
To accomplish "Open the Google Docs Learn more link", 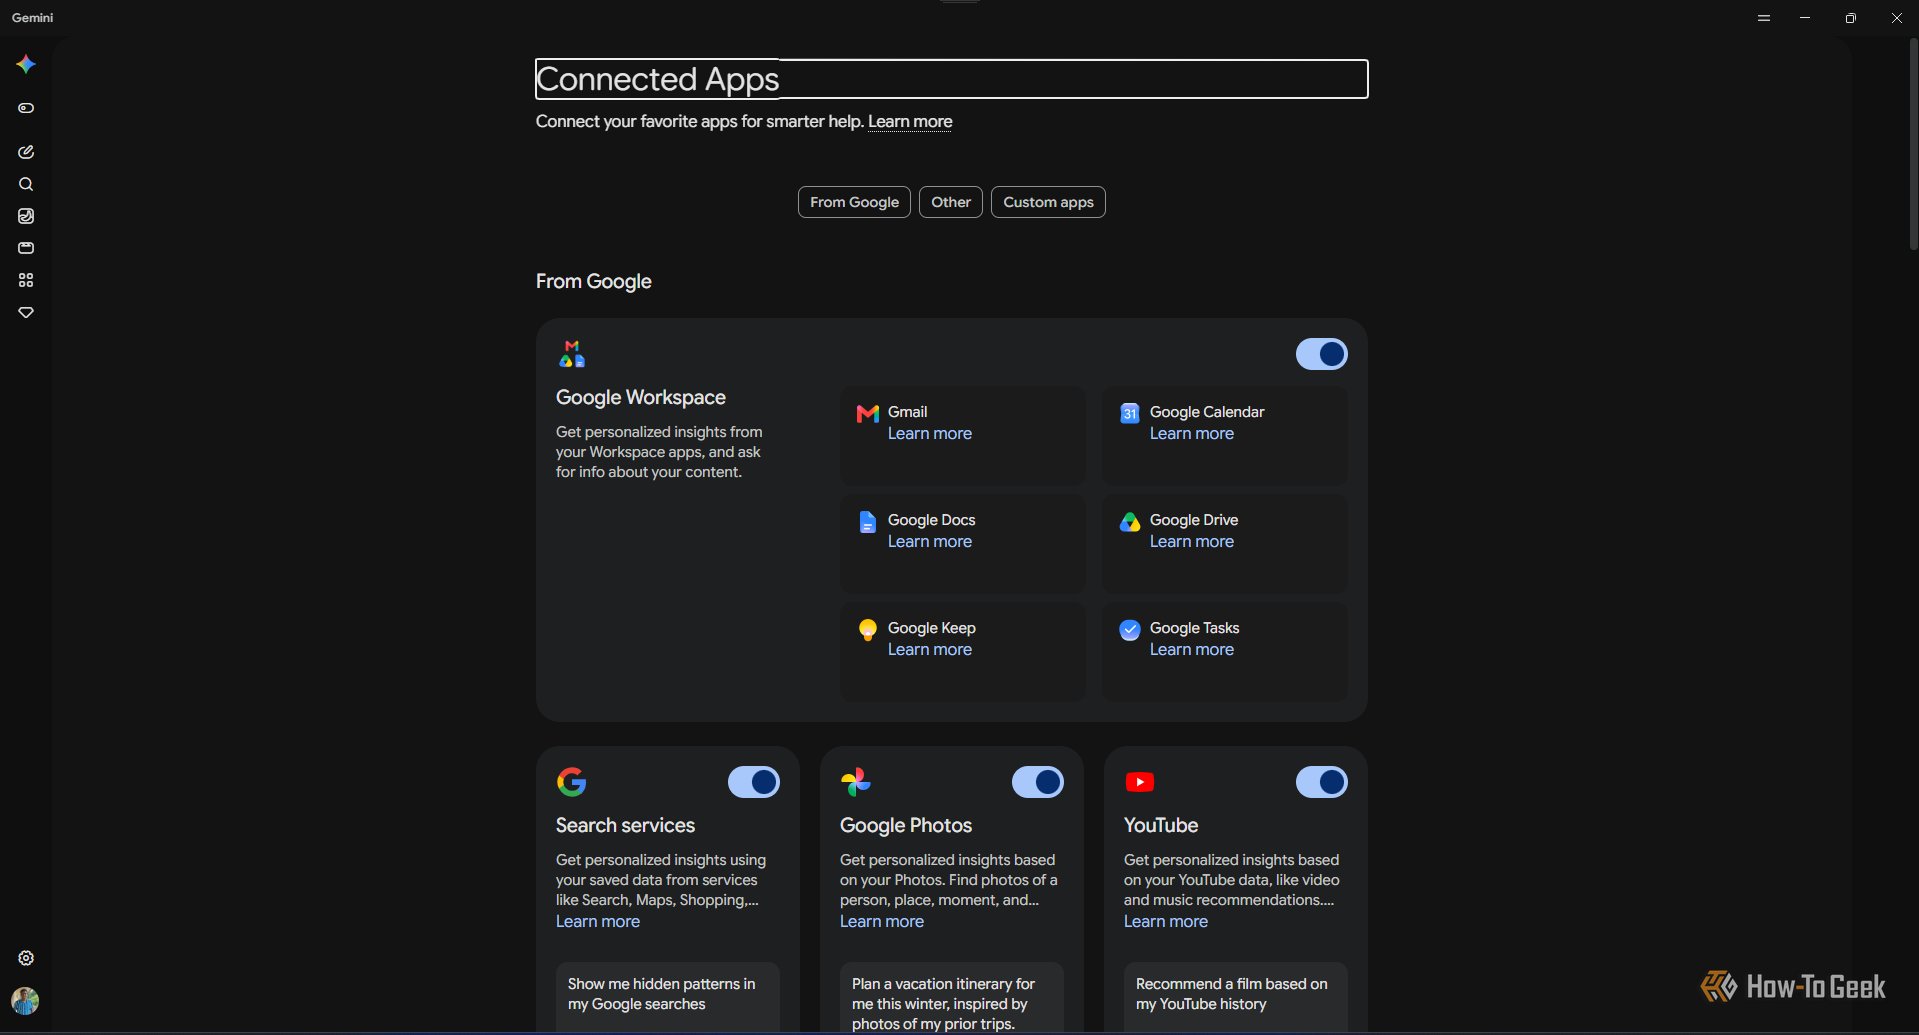I will [x=930, y=542].
